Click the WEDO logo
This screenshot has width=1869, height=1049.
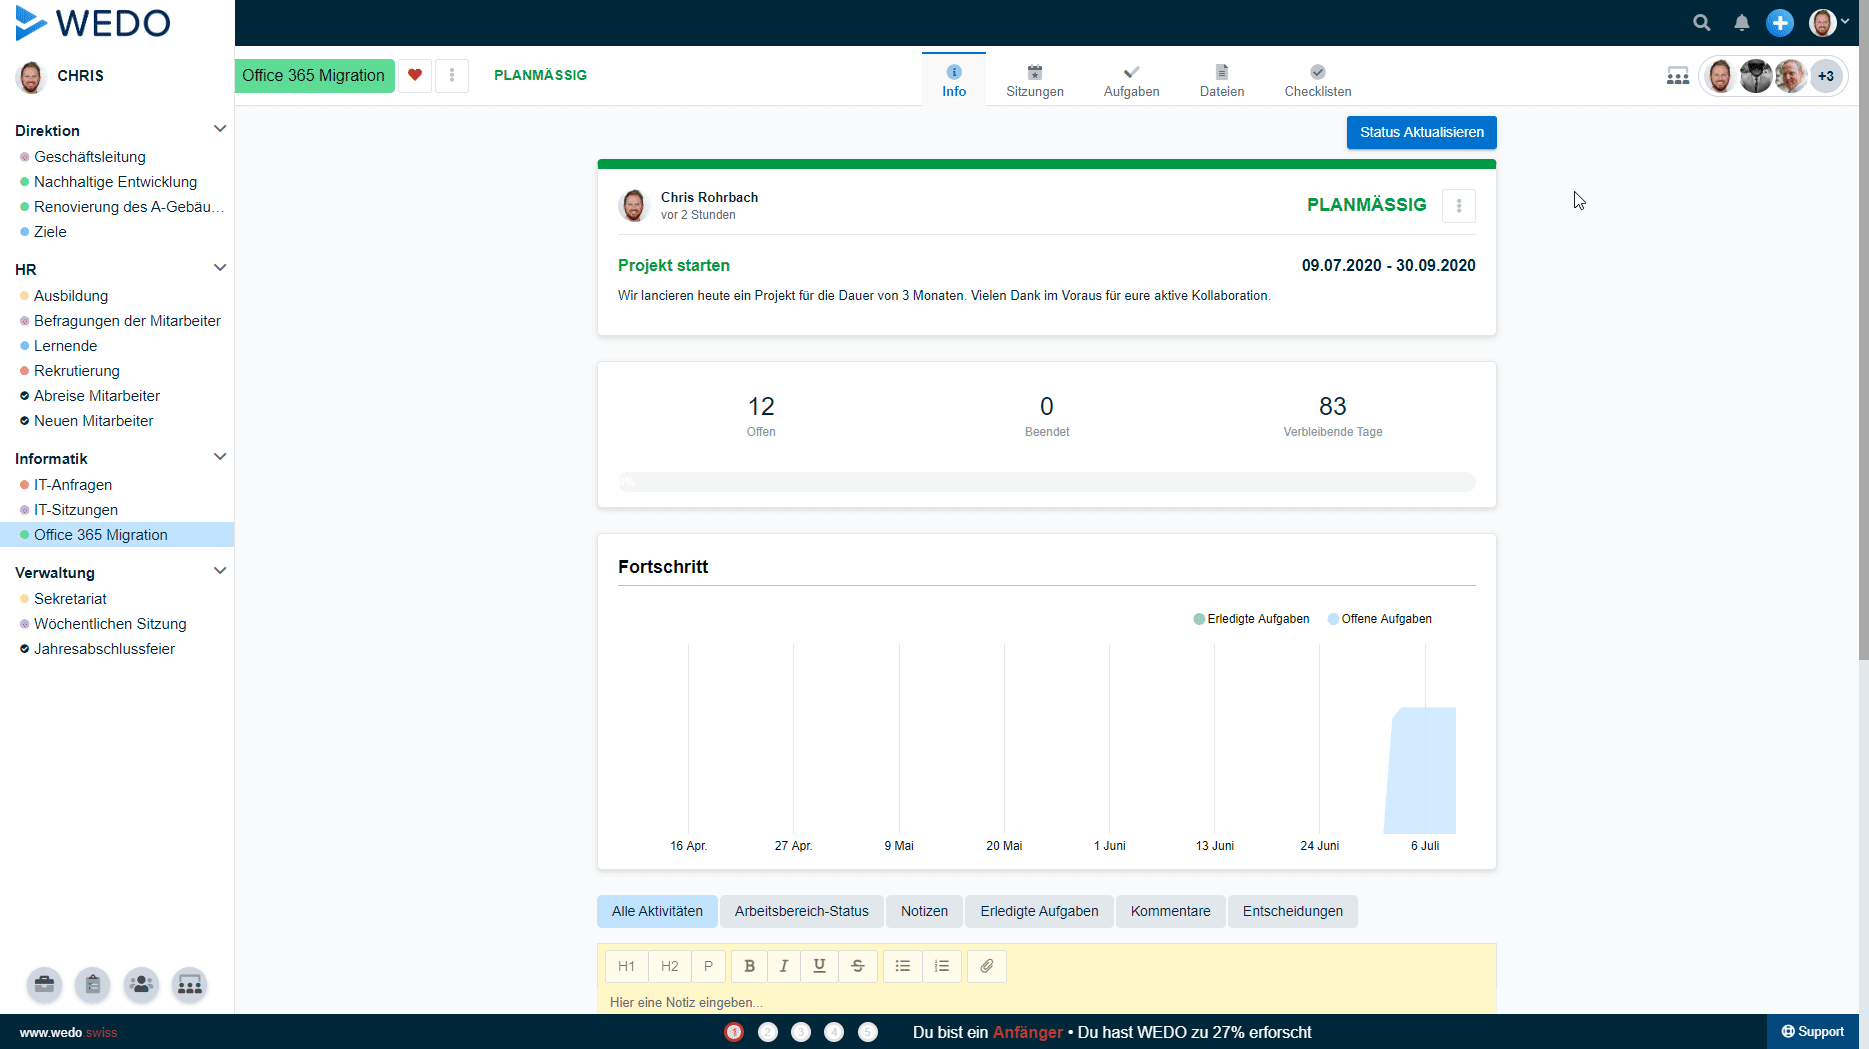pos(93,23)
